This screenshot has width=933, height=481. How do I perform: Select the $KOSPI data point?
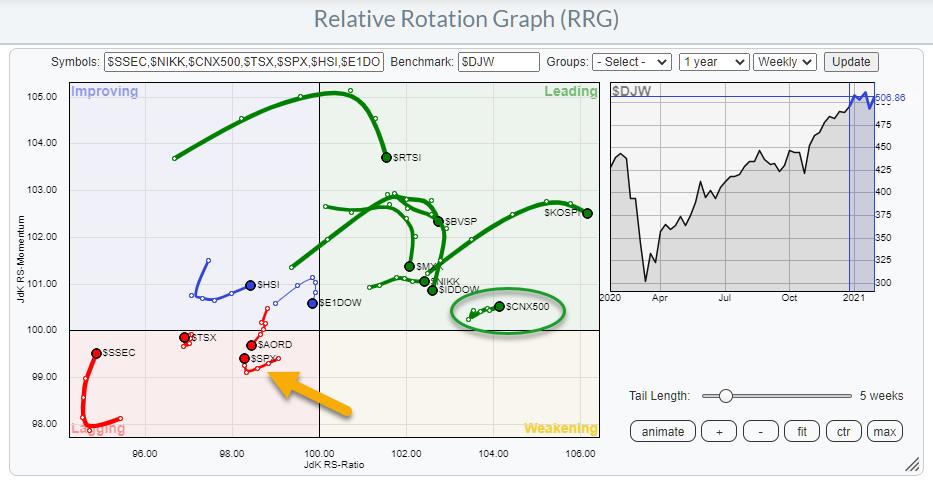coord(587,213)
